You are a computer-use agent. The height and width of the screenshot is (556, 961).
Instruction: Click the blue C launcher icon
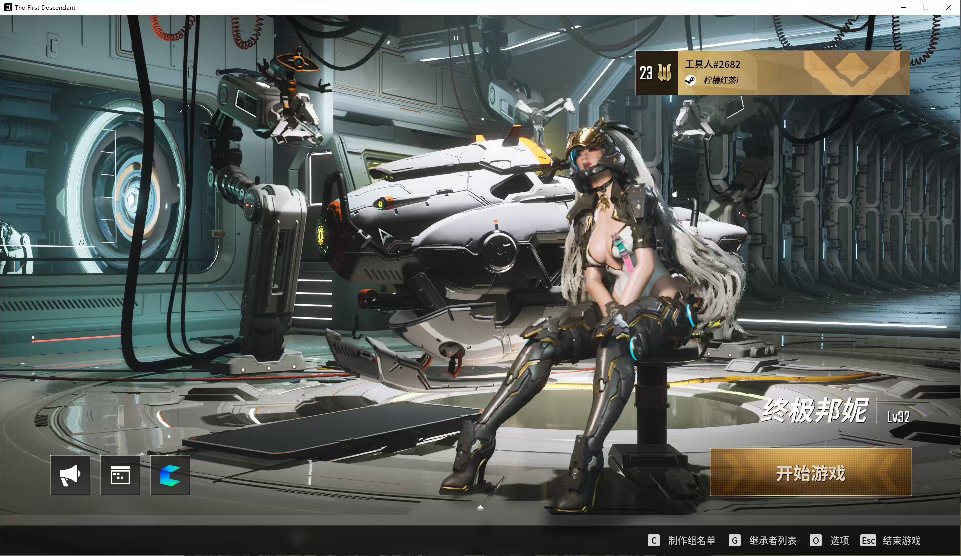click(x=170, y=475)
